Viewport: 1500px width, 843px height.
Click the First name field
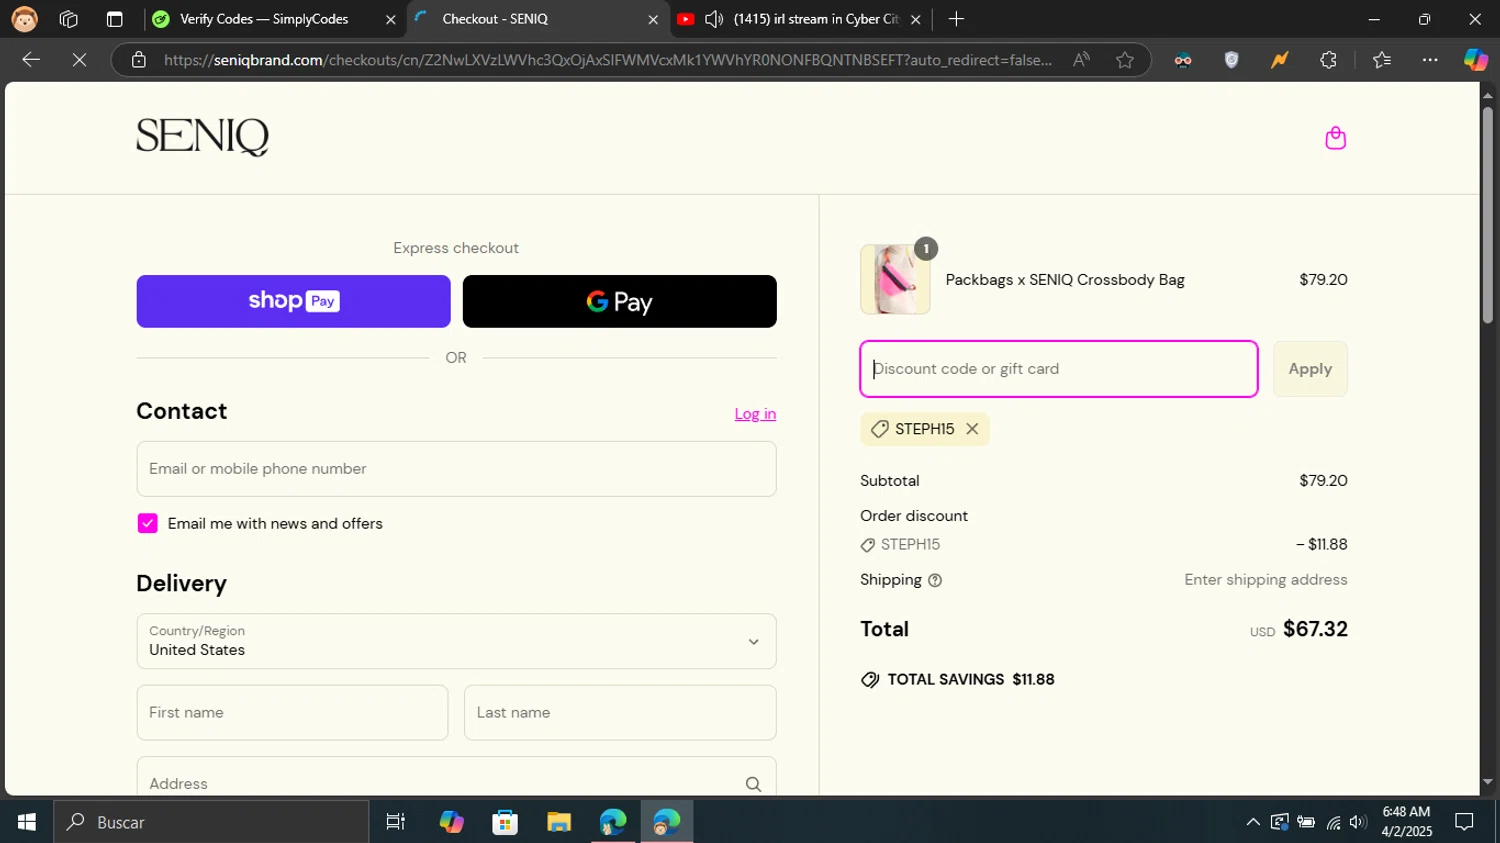pyautogui.click(x=292, y=713)
